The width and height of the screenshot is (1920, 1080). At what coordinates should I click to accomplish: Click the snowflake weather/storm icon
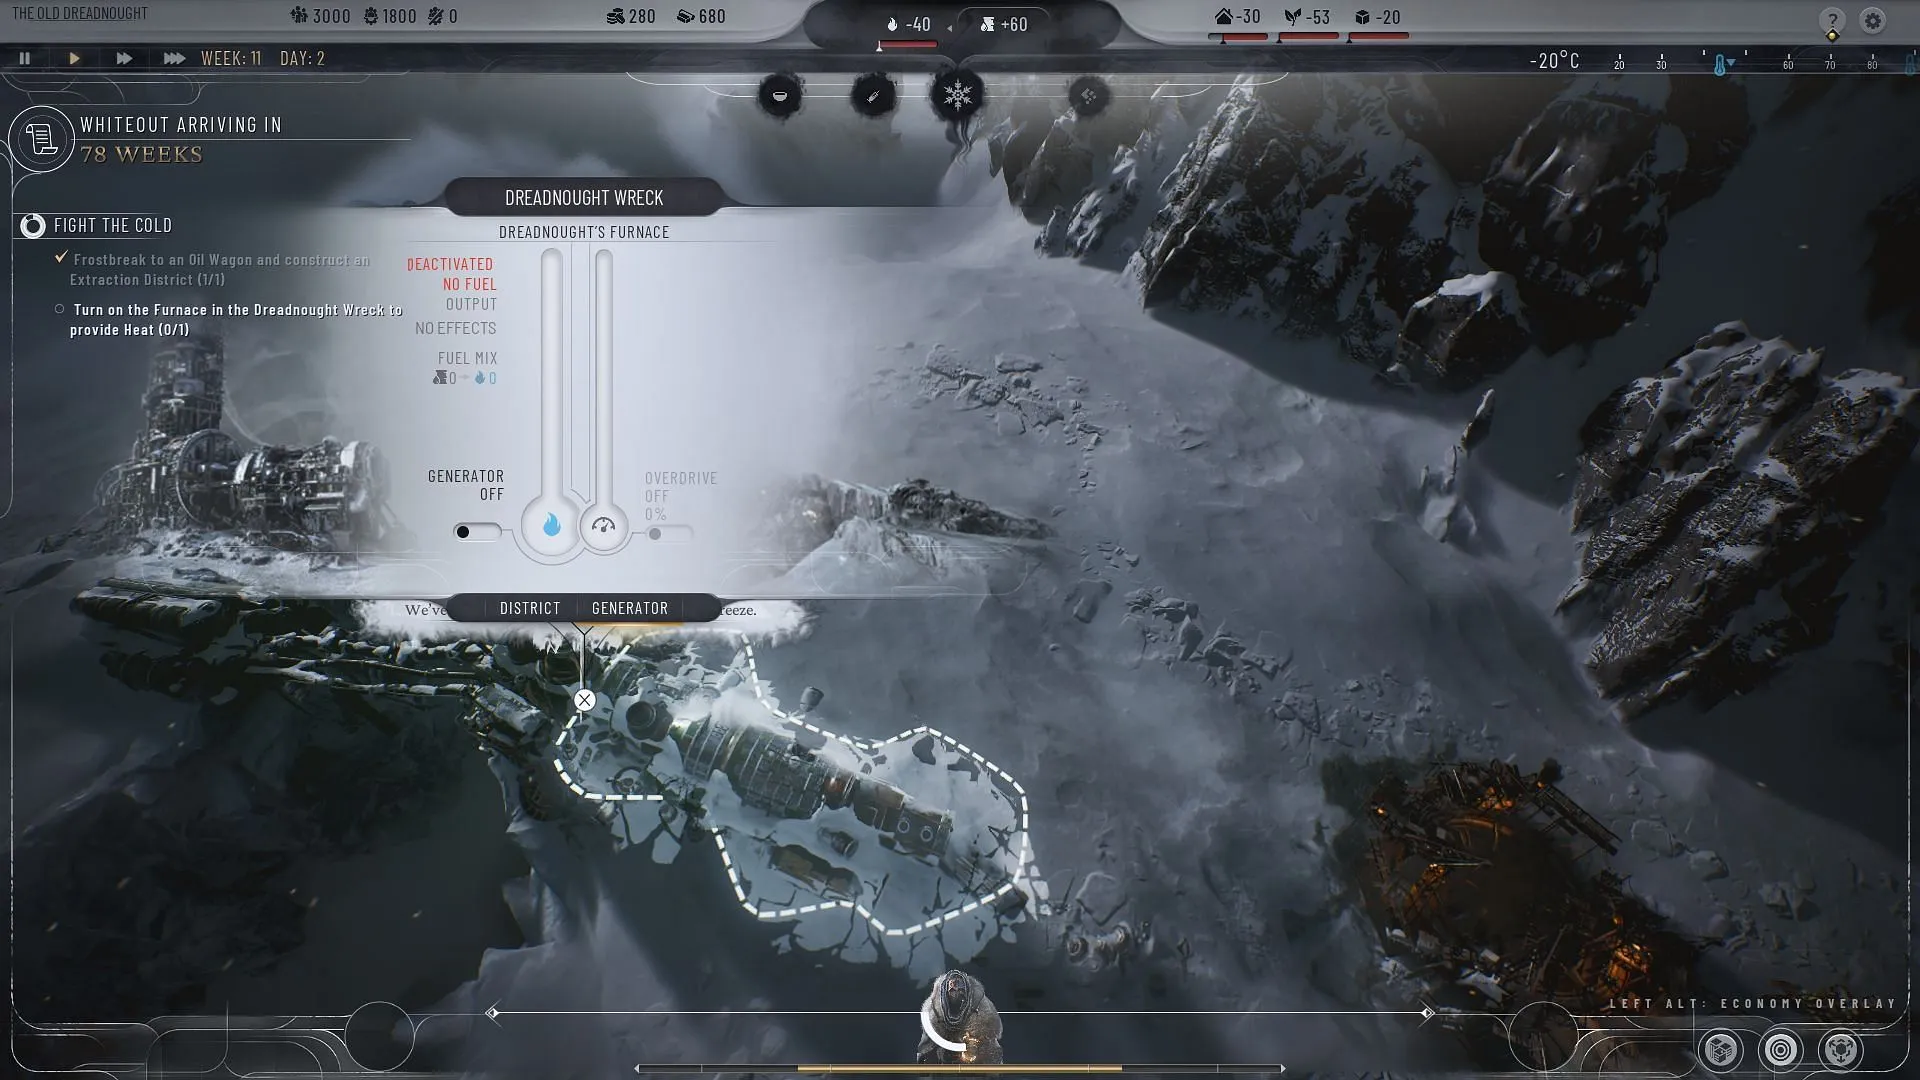(x=957, y=95)
